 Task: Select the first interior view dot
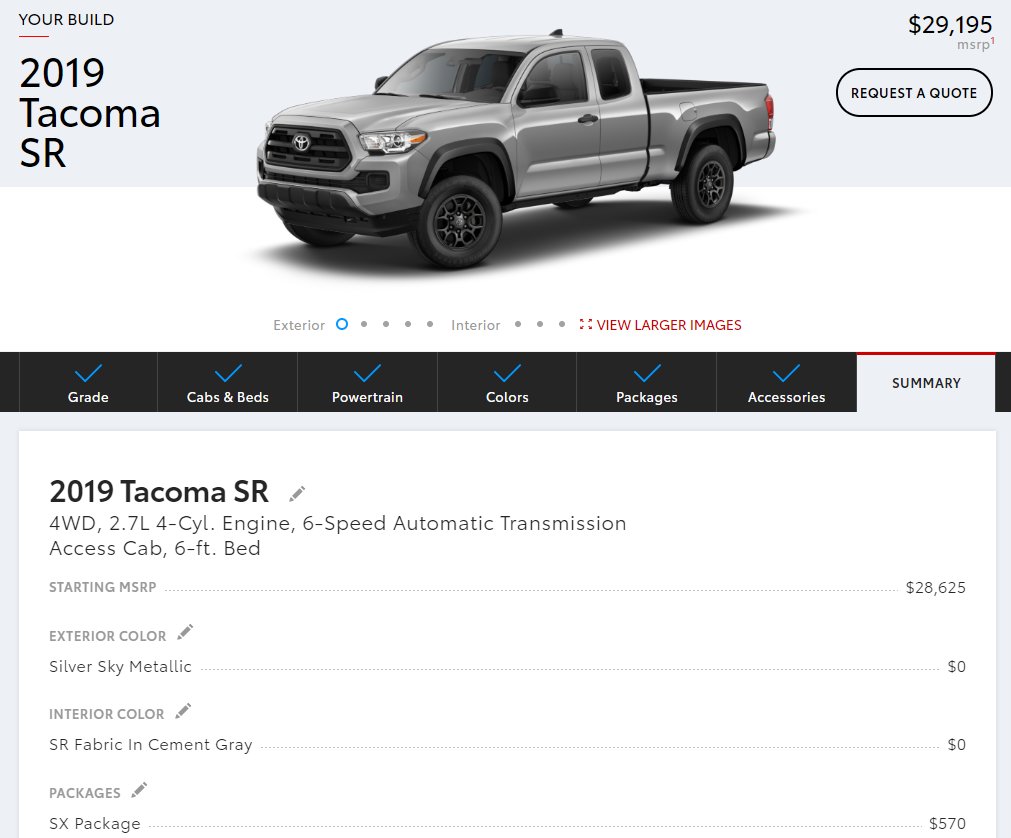pyautogui.click(x=518, y=324)
